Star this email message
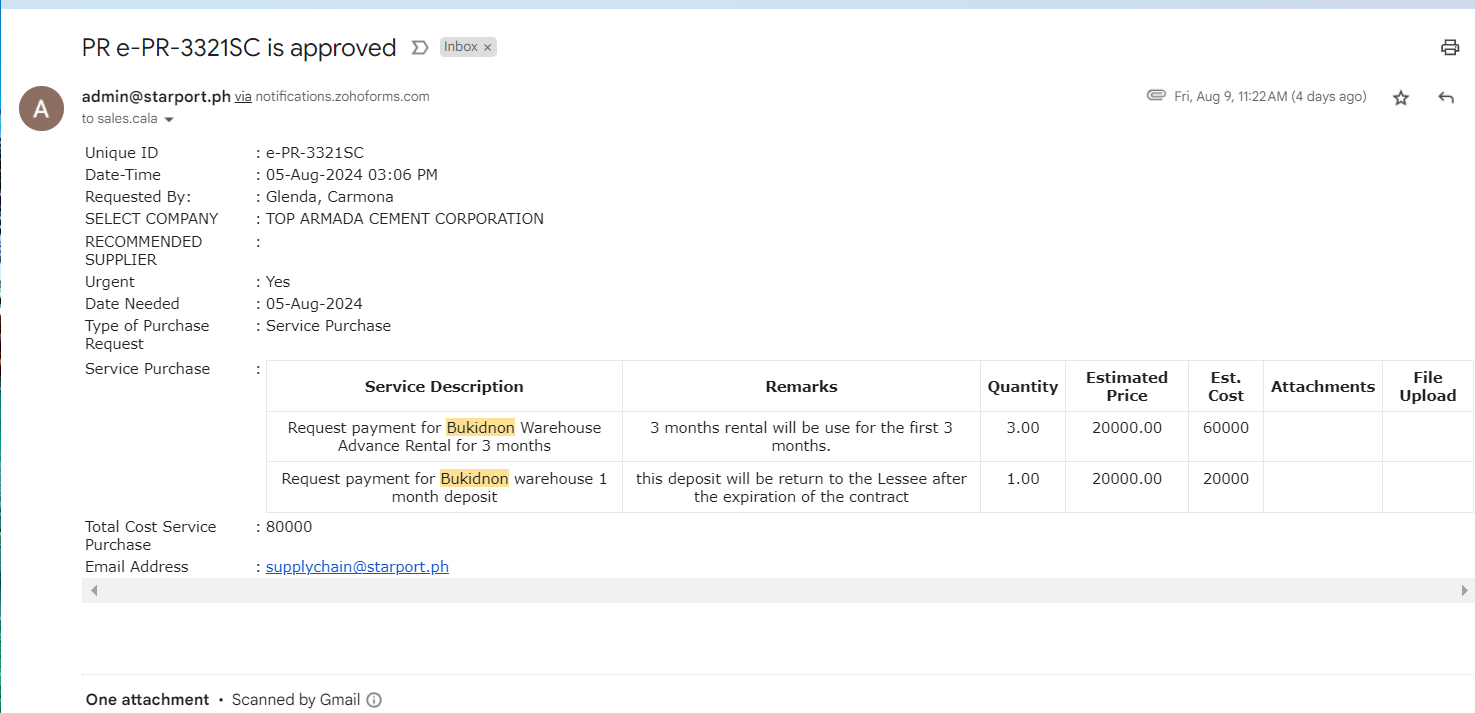Viewport: 1475px width, 713px height. click(x=1401, y=97)
